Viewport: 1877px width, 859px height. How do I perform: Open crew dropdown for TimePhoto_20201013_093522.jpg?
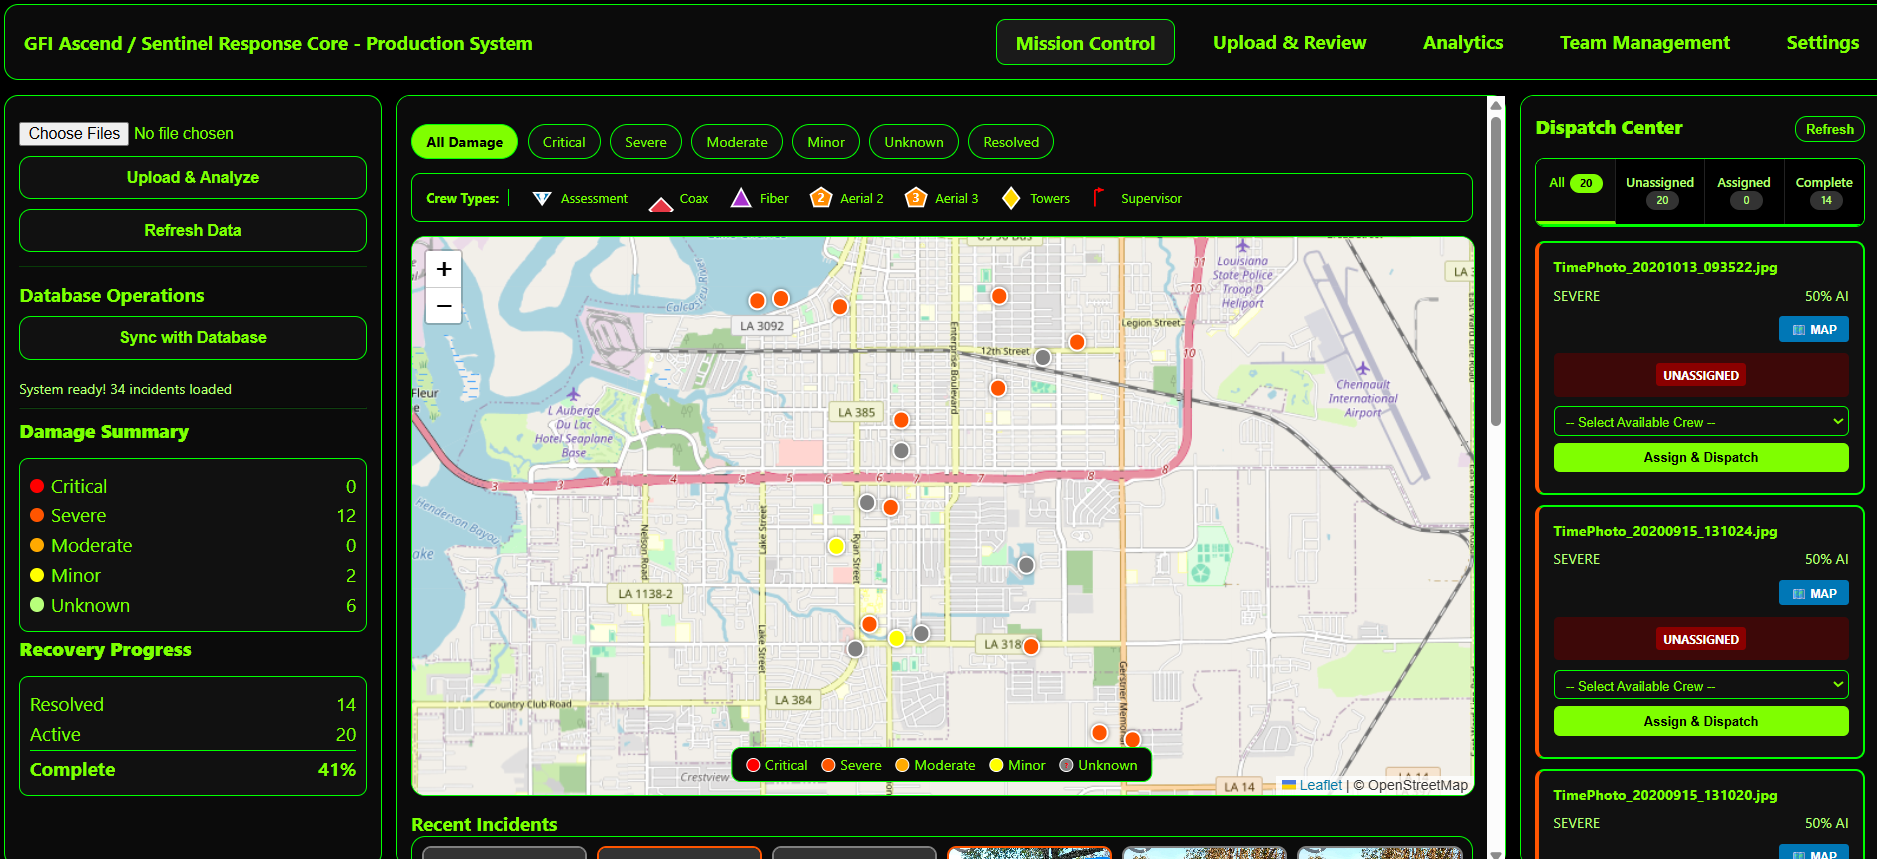[1700, 422]
